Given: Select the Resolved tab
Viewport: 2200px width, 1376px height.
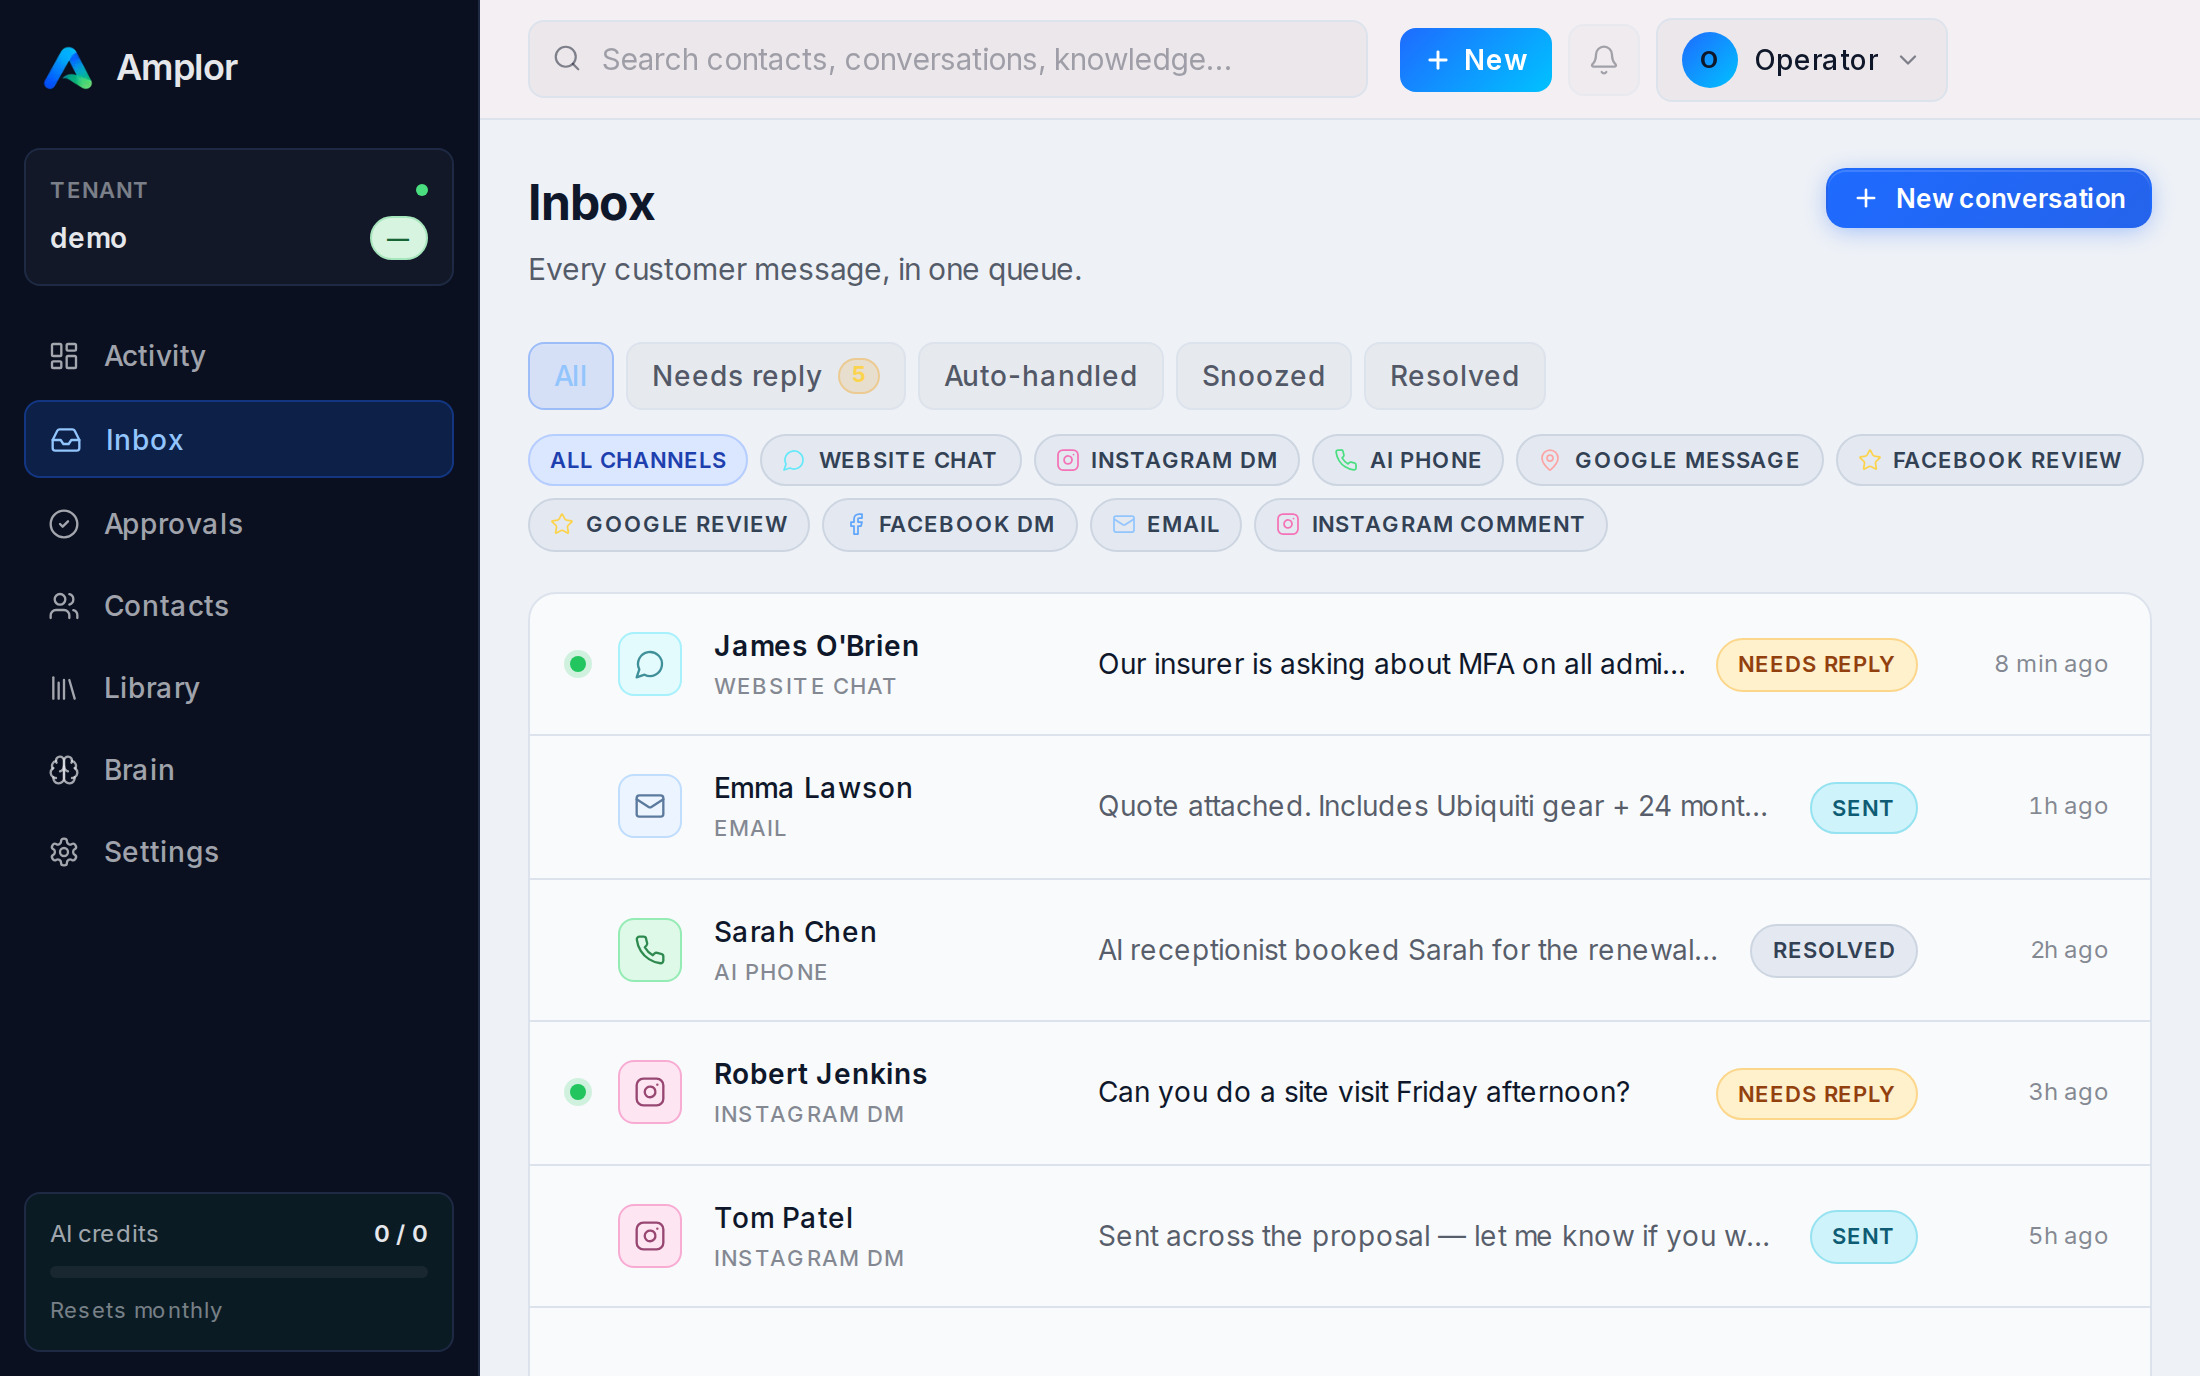Looking at the screenshot, I should [1455, 376].
